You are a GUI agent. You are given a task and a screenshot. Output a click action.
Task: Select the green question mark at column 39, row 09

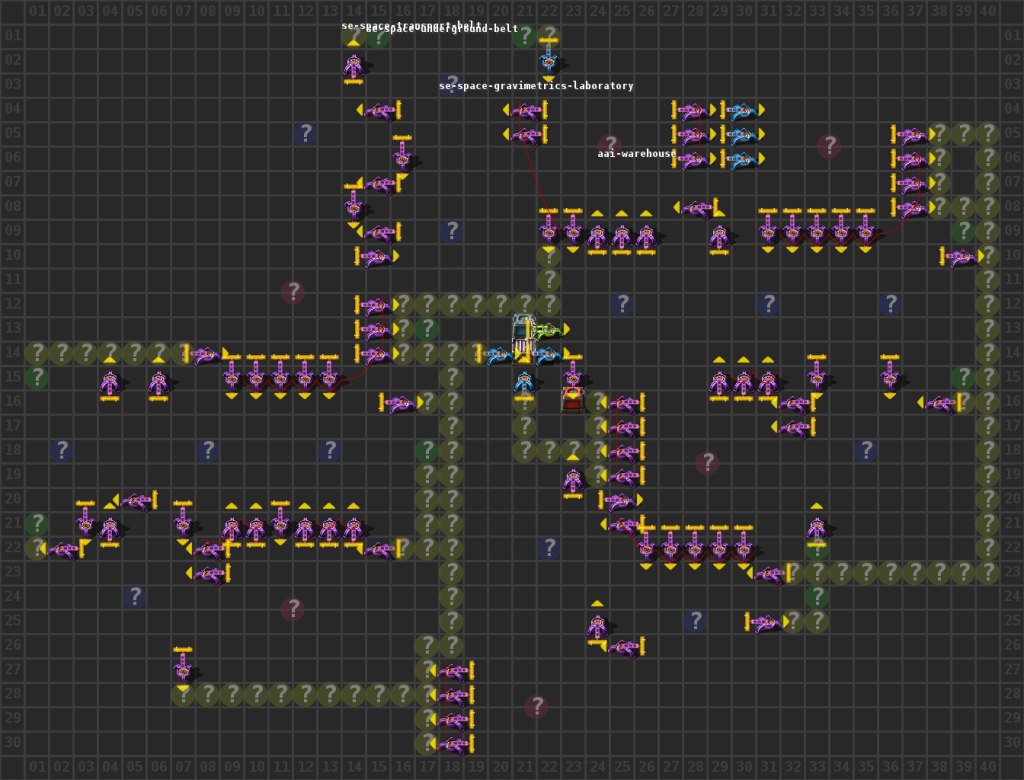[x=963, y=231]
